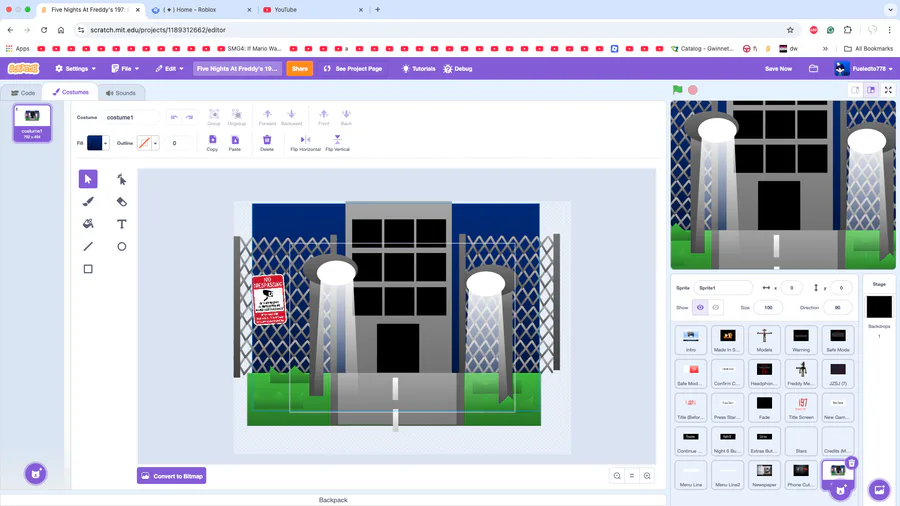Switch to the Code tab
The height and width of the screenshot is (506, 900).
pos(23,92)
